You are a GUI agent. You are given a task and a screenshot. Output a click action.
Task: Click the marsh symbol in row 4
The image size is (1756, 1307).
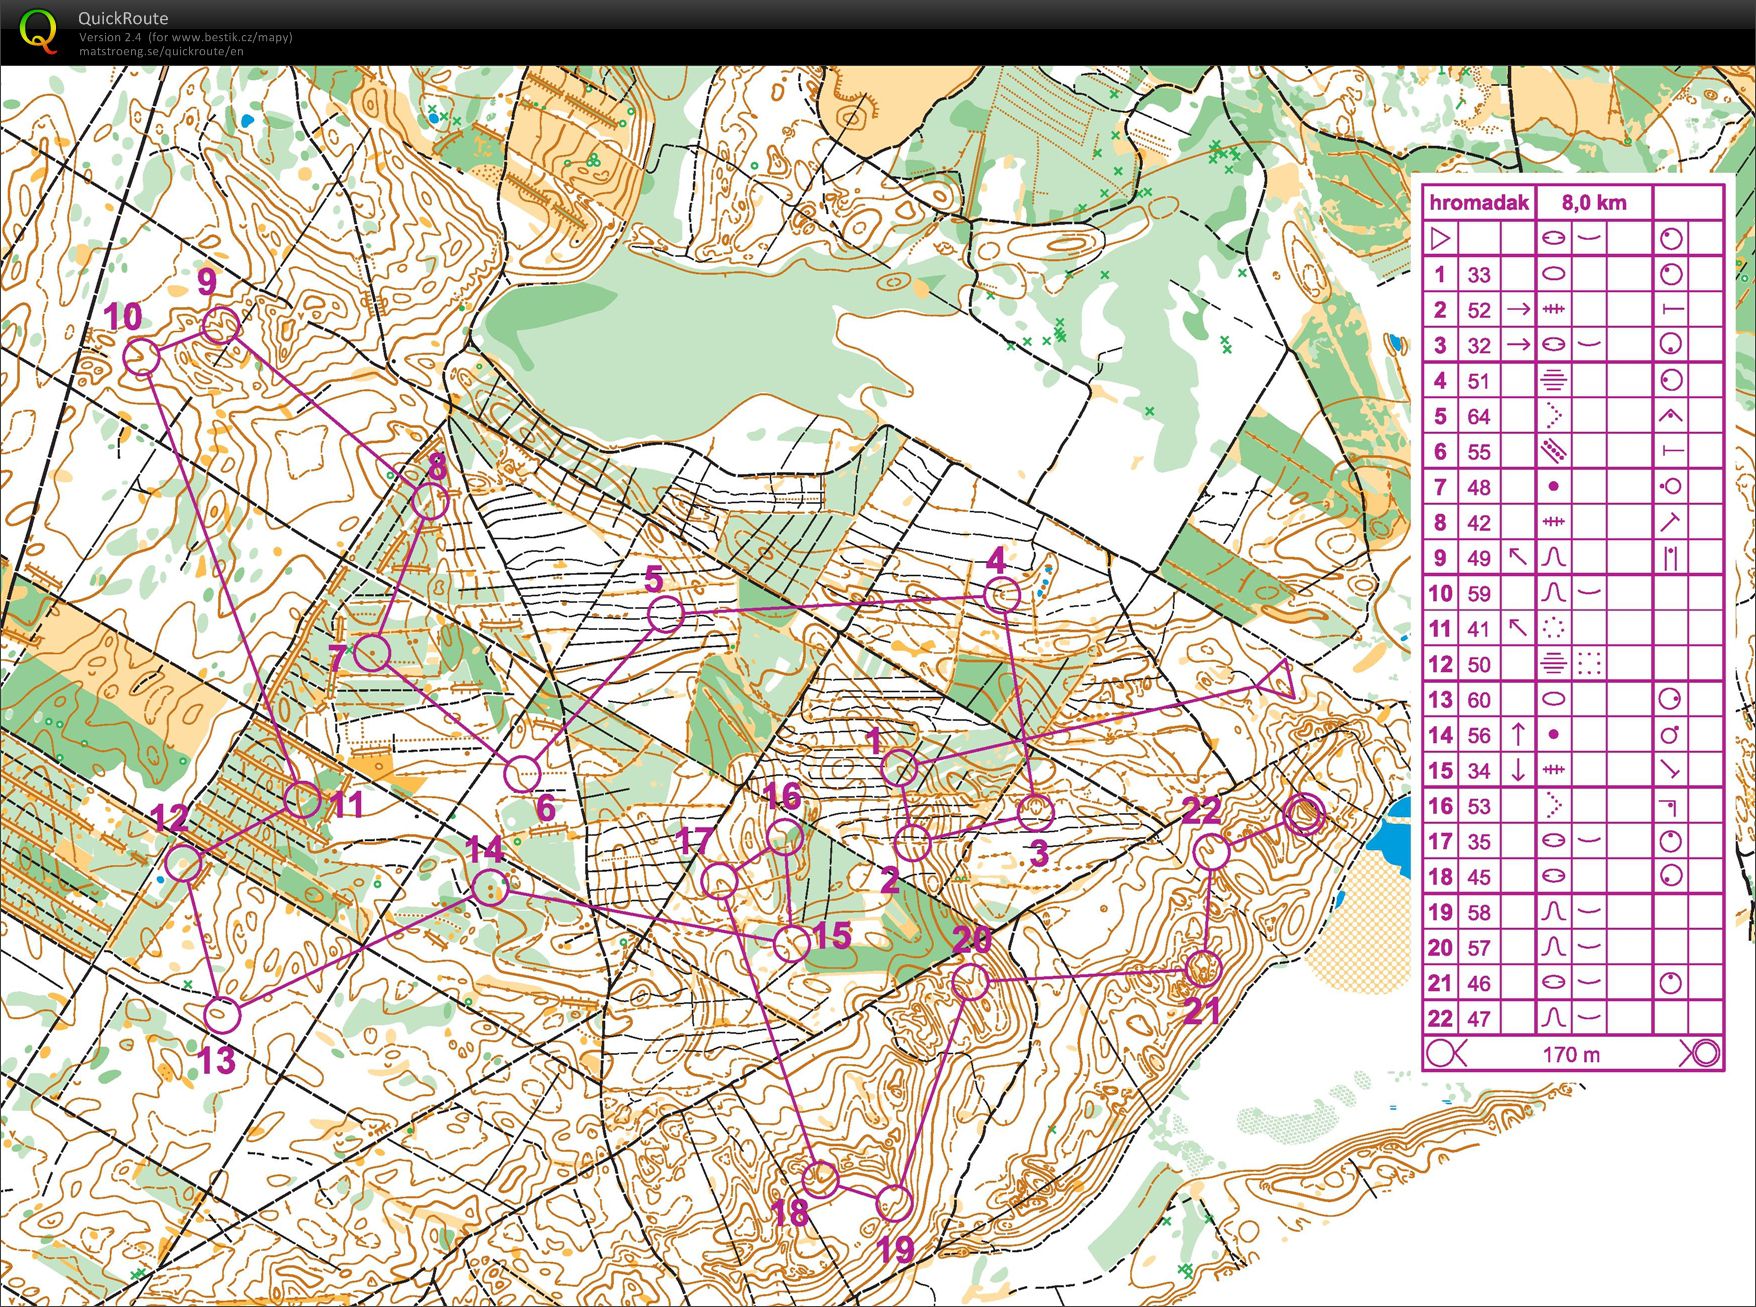click(x=1553, y=381)
